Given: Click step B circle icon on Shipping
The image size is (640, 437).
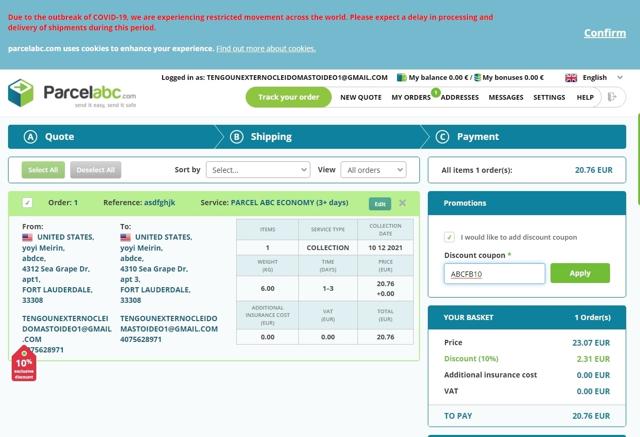Looking at the screenshot, I should (237, 137).
